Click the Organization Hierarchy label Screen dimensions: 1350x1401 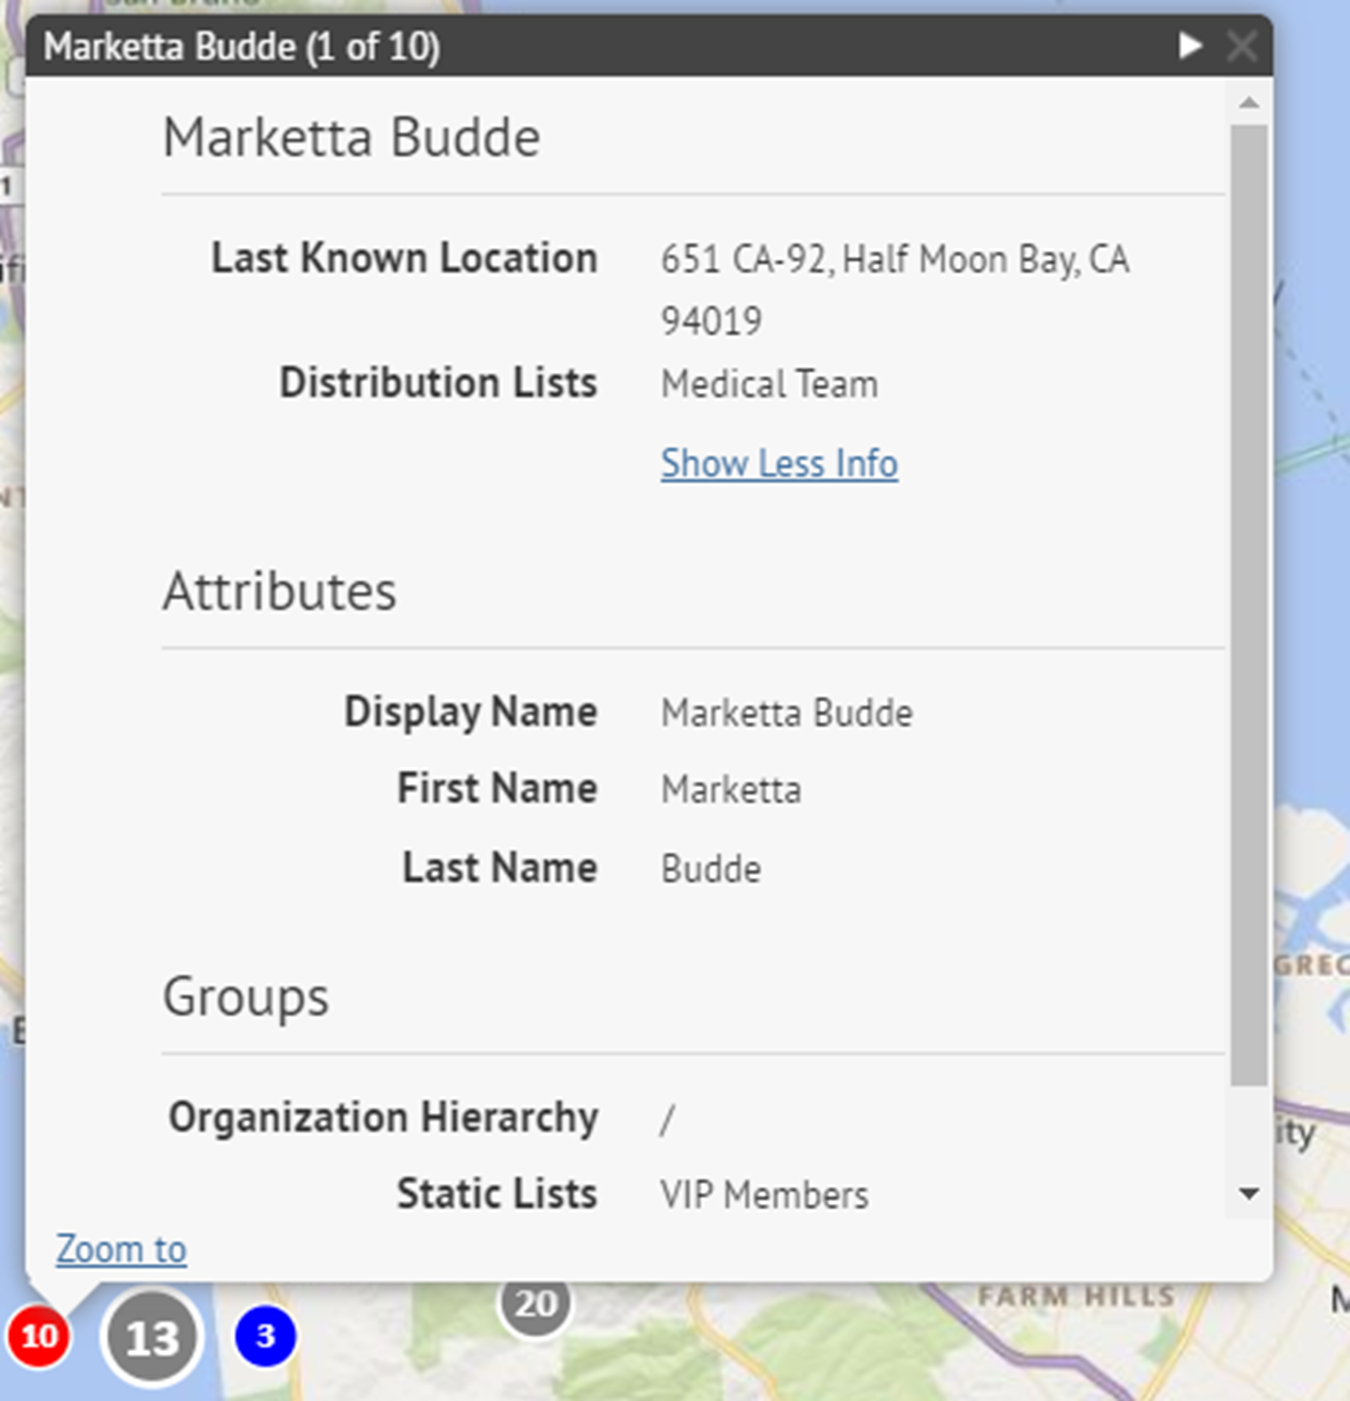point(383,1118)
